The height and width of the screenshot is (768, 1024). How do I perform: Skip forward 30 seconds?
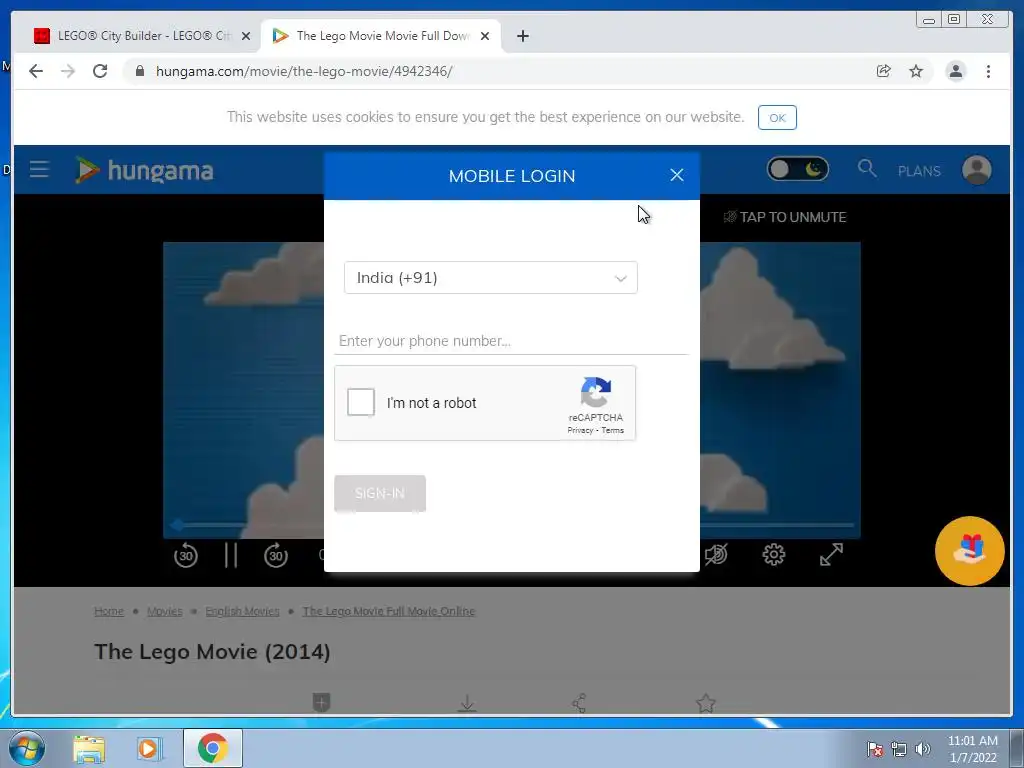tap(276, 556)
